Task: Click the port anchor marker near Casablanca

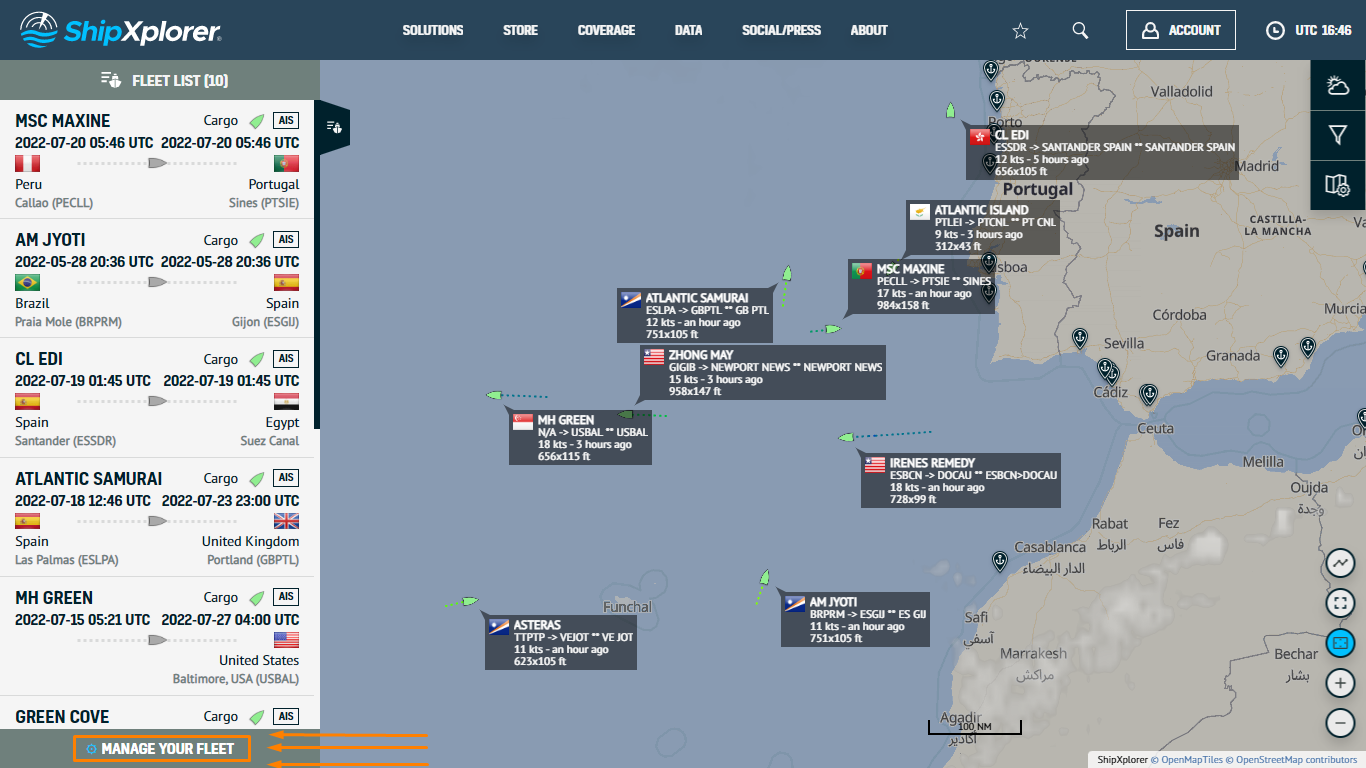Action: point(998,561)
